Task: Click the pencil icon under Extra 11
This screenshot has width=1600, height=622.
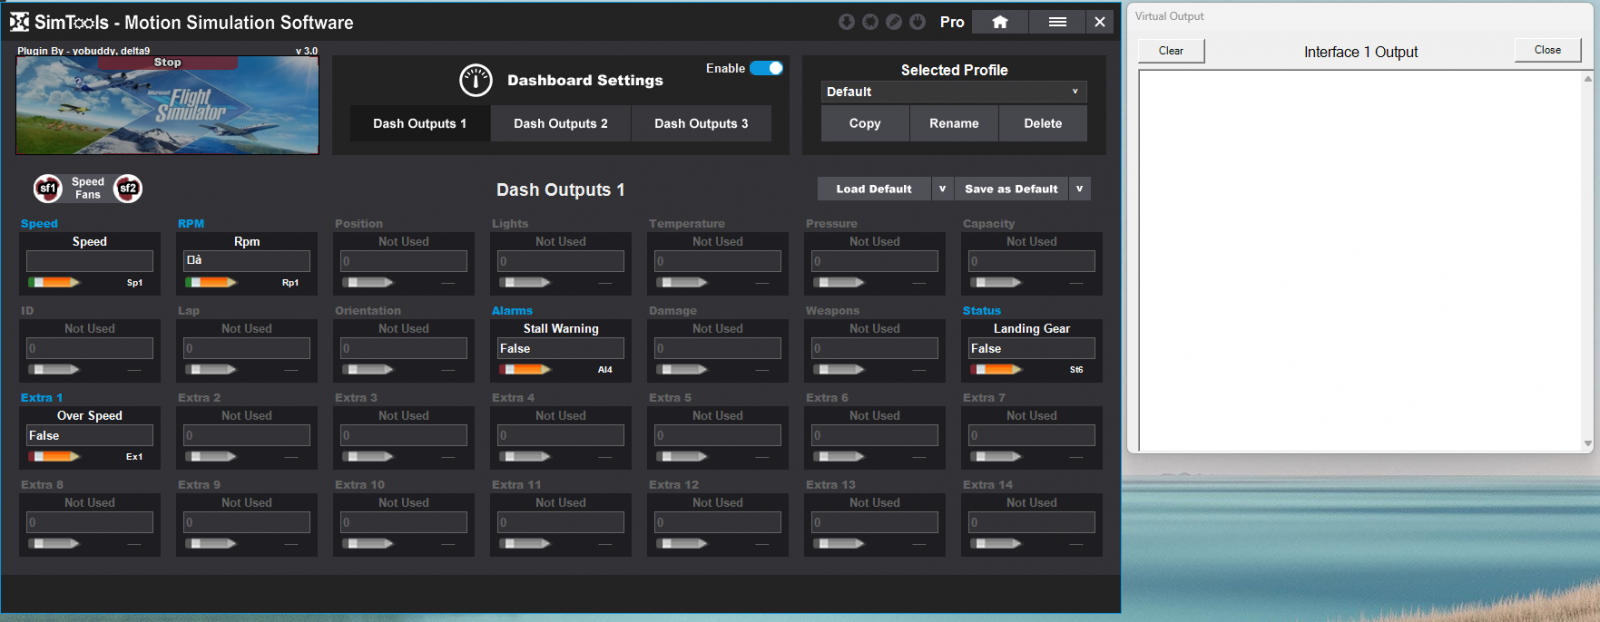Action: (525, 544)
